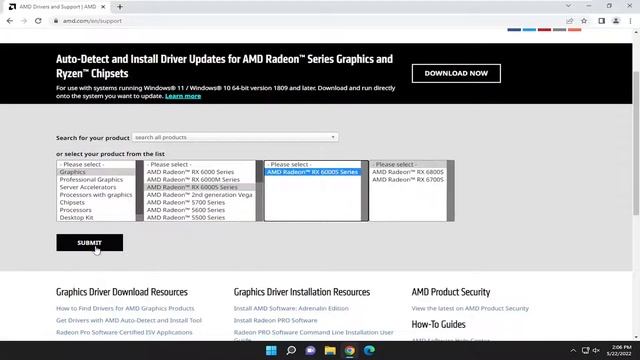Choose AMD Radeon 2nd generation Vega
The image size is (640, 360).
tap(200, 195)
